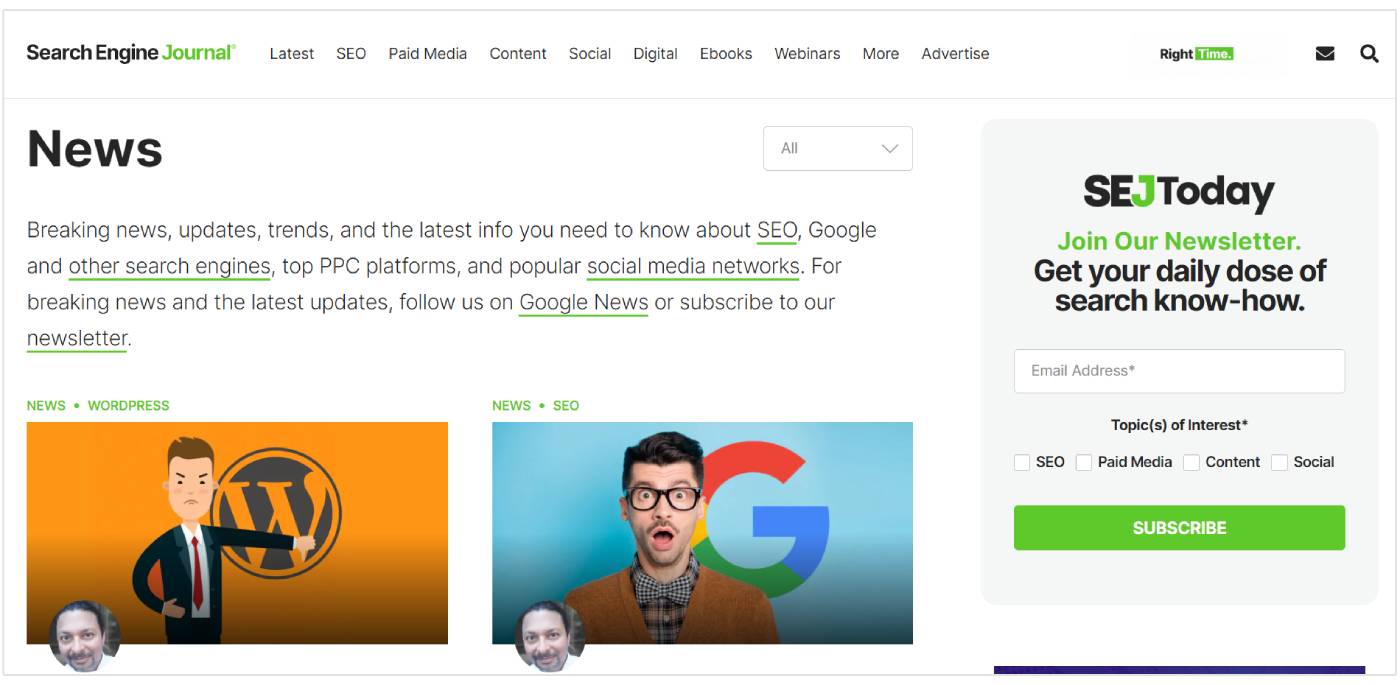
Task: Click author avatar on the WordPress article
Action: [84, 635]
